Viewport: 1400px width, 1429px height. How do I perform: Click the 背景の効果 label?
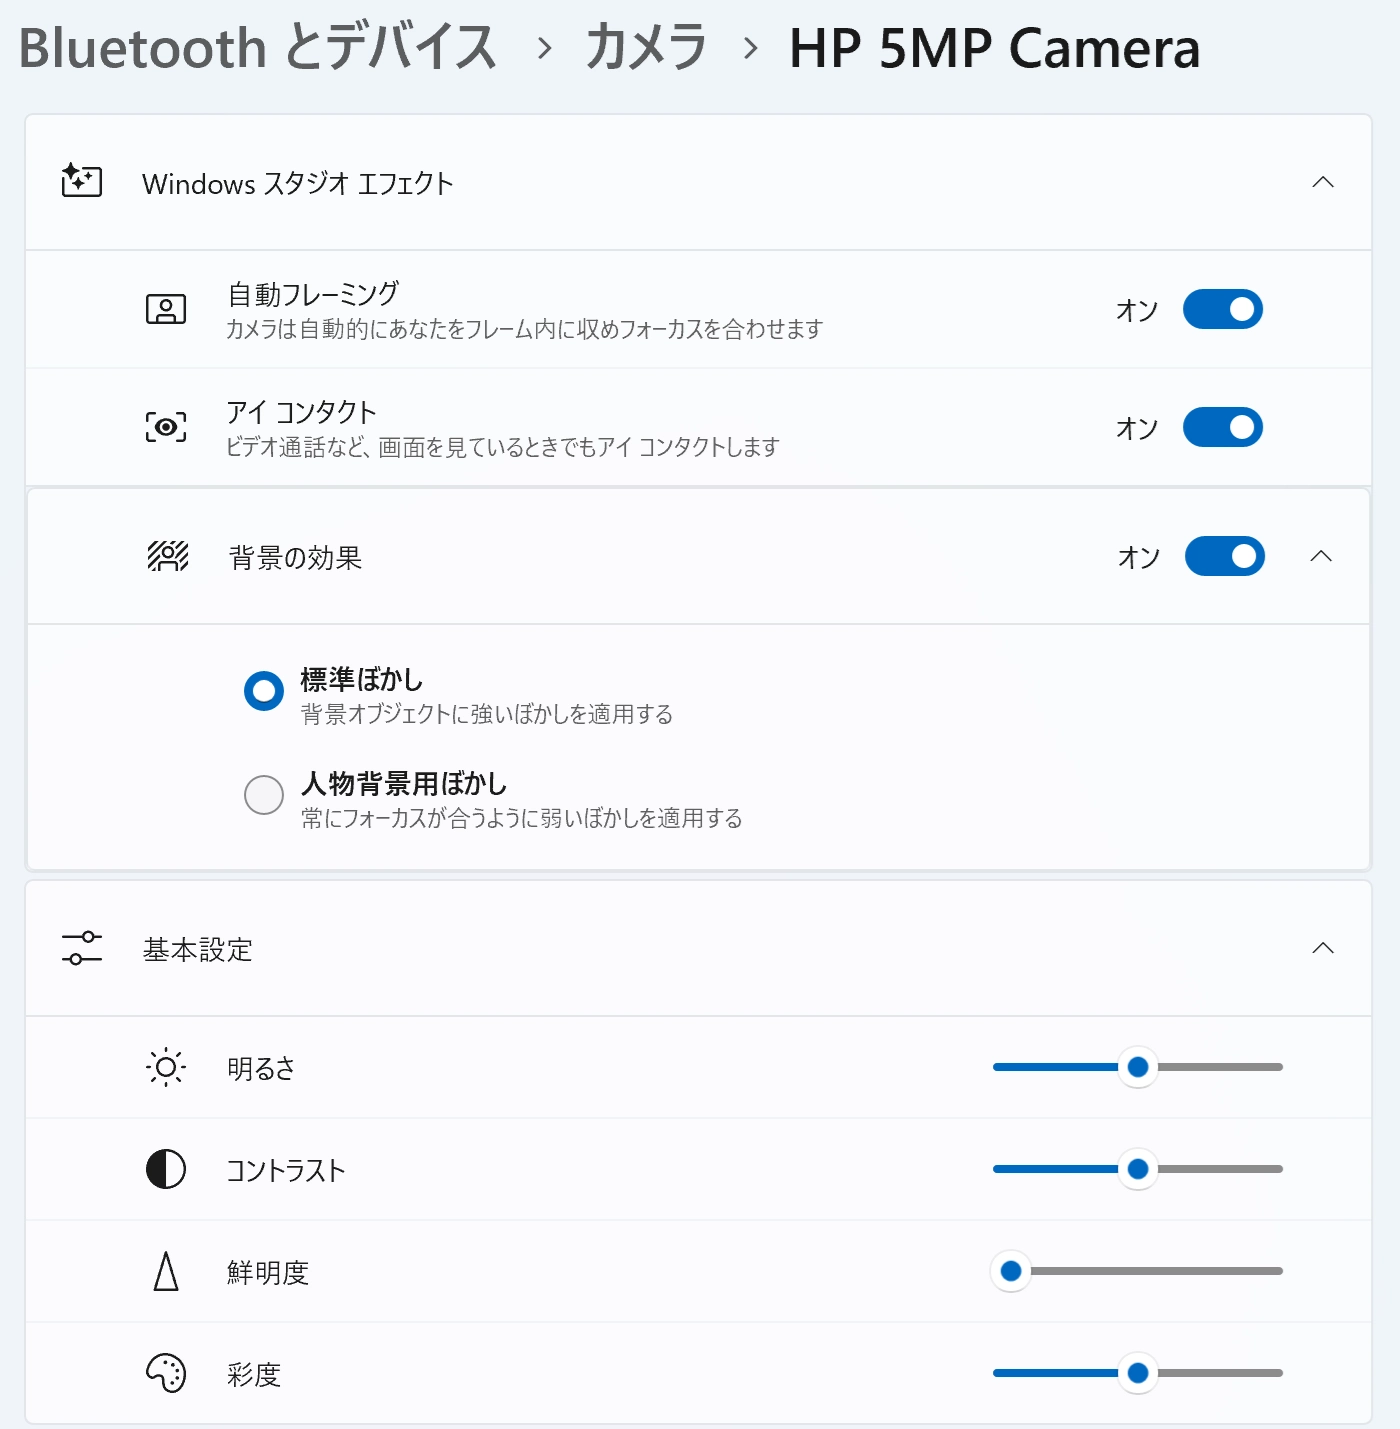click(295, 557)
